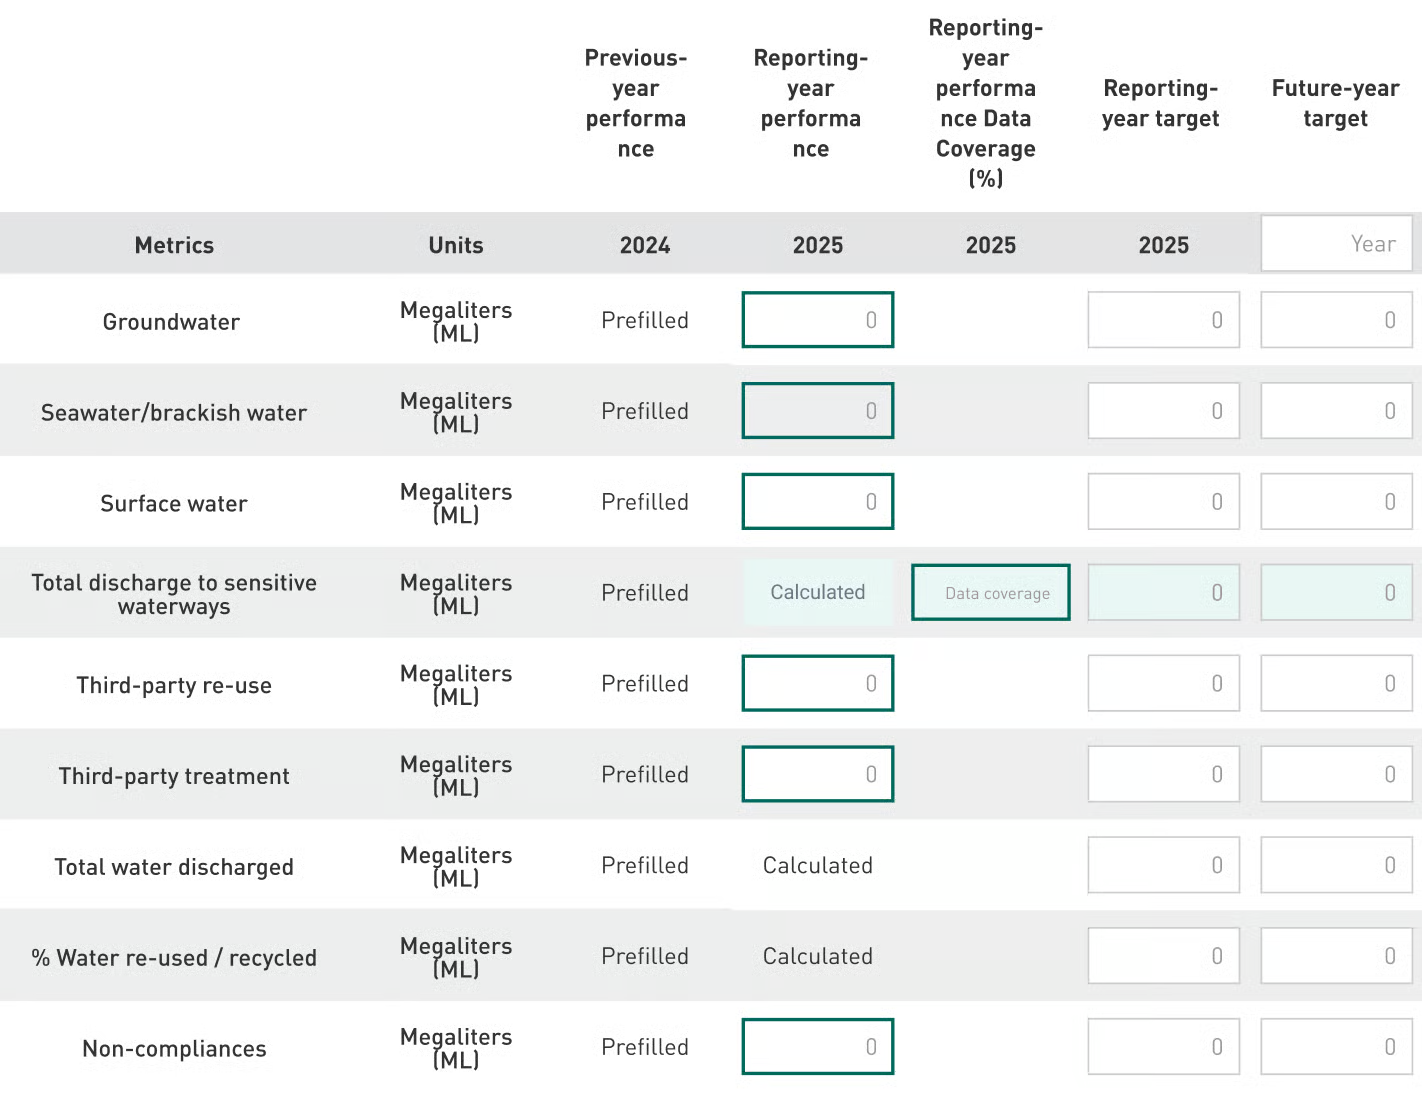Focus Seawater/brackish water reporting-year target input
1422x1098 pixels.
(x=1163, y=411)
